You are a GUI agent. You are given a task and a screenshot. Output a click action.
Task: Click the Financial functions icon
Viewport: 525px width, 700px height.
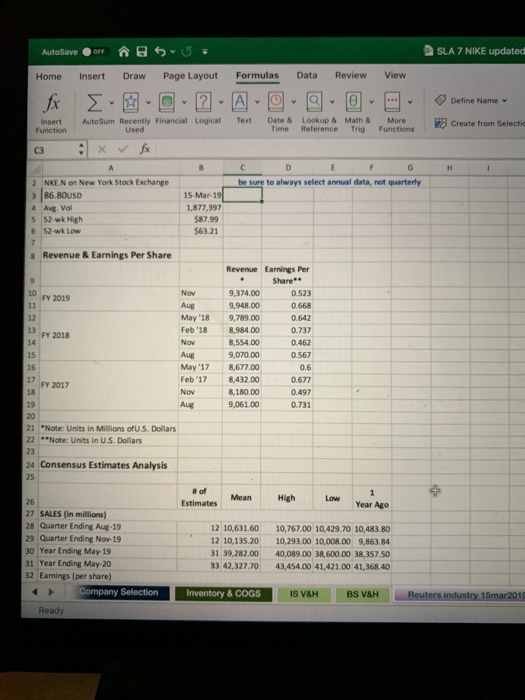click(x=167, y=102)
